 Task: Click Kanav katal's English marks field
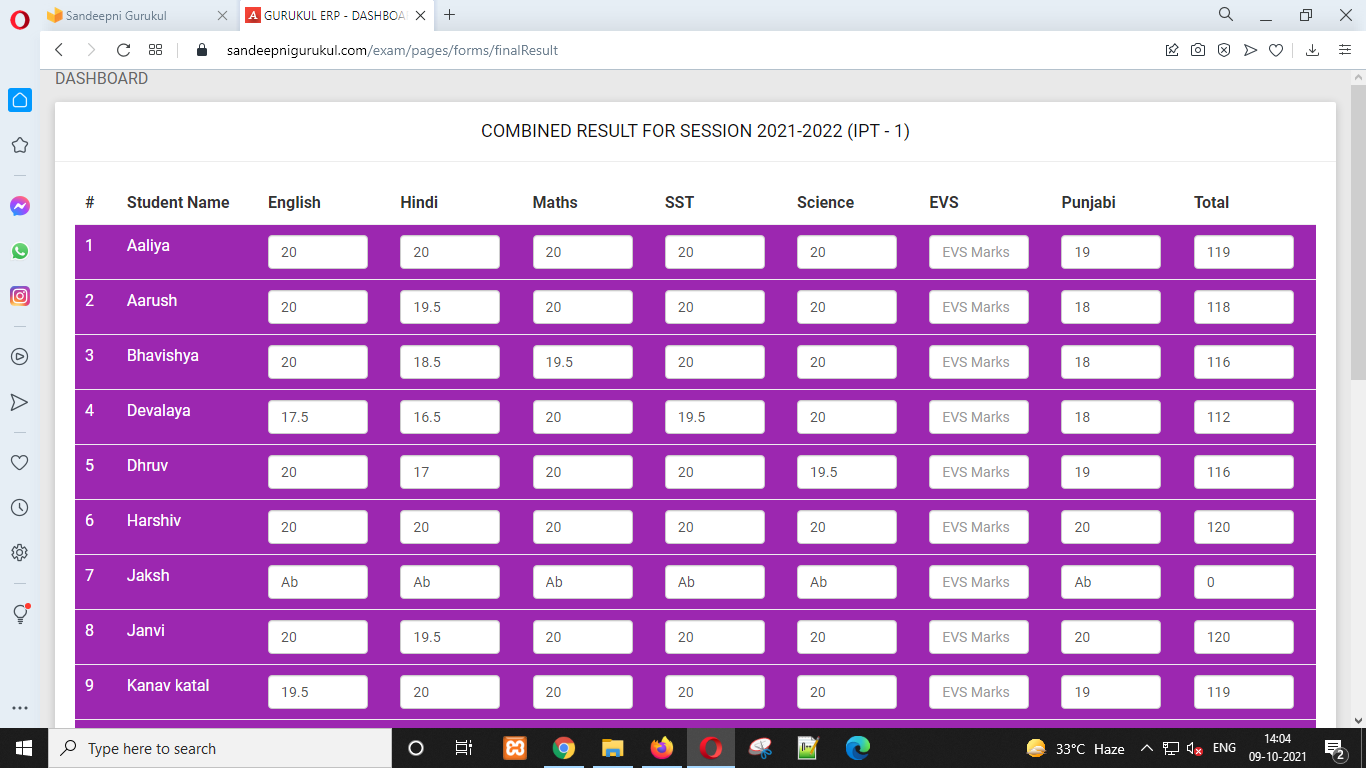pos(318,692)
